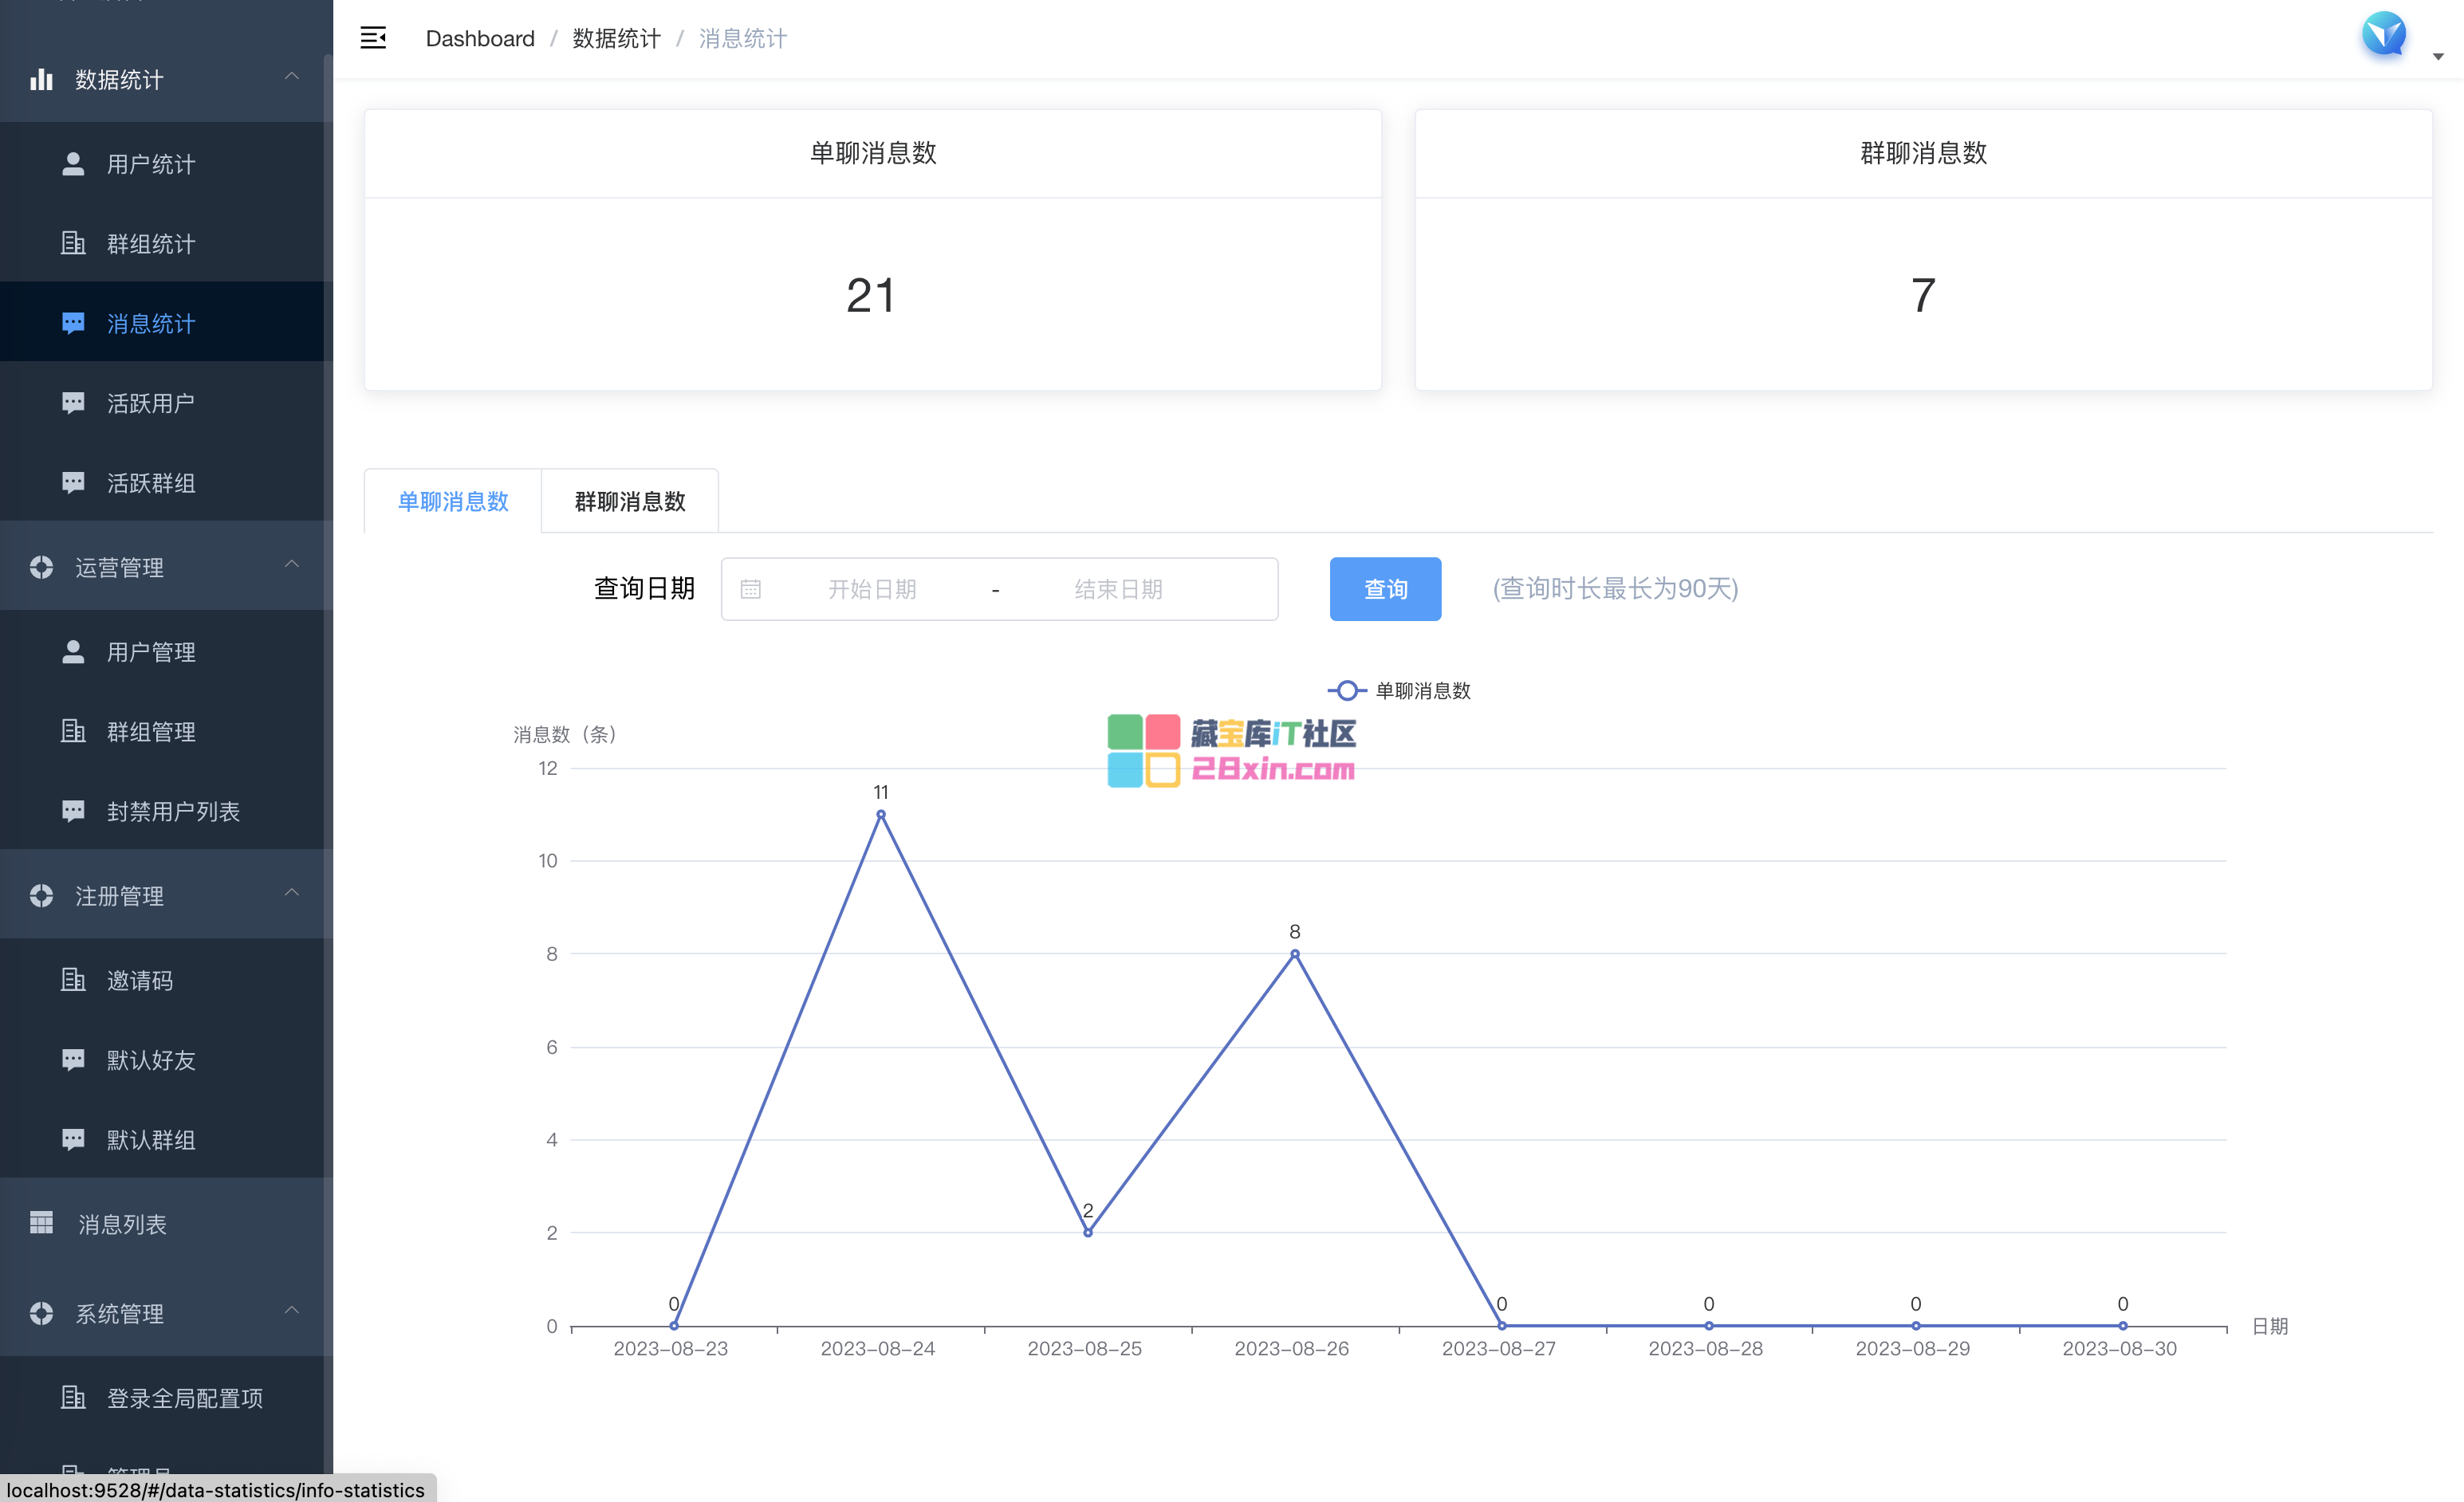Toggle 单聊消息数 legend series in chart
Viewport: 2464px width, 1502px height.
[x=1399, y=691]
